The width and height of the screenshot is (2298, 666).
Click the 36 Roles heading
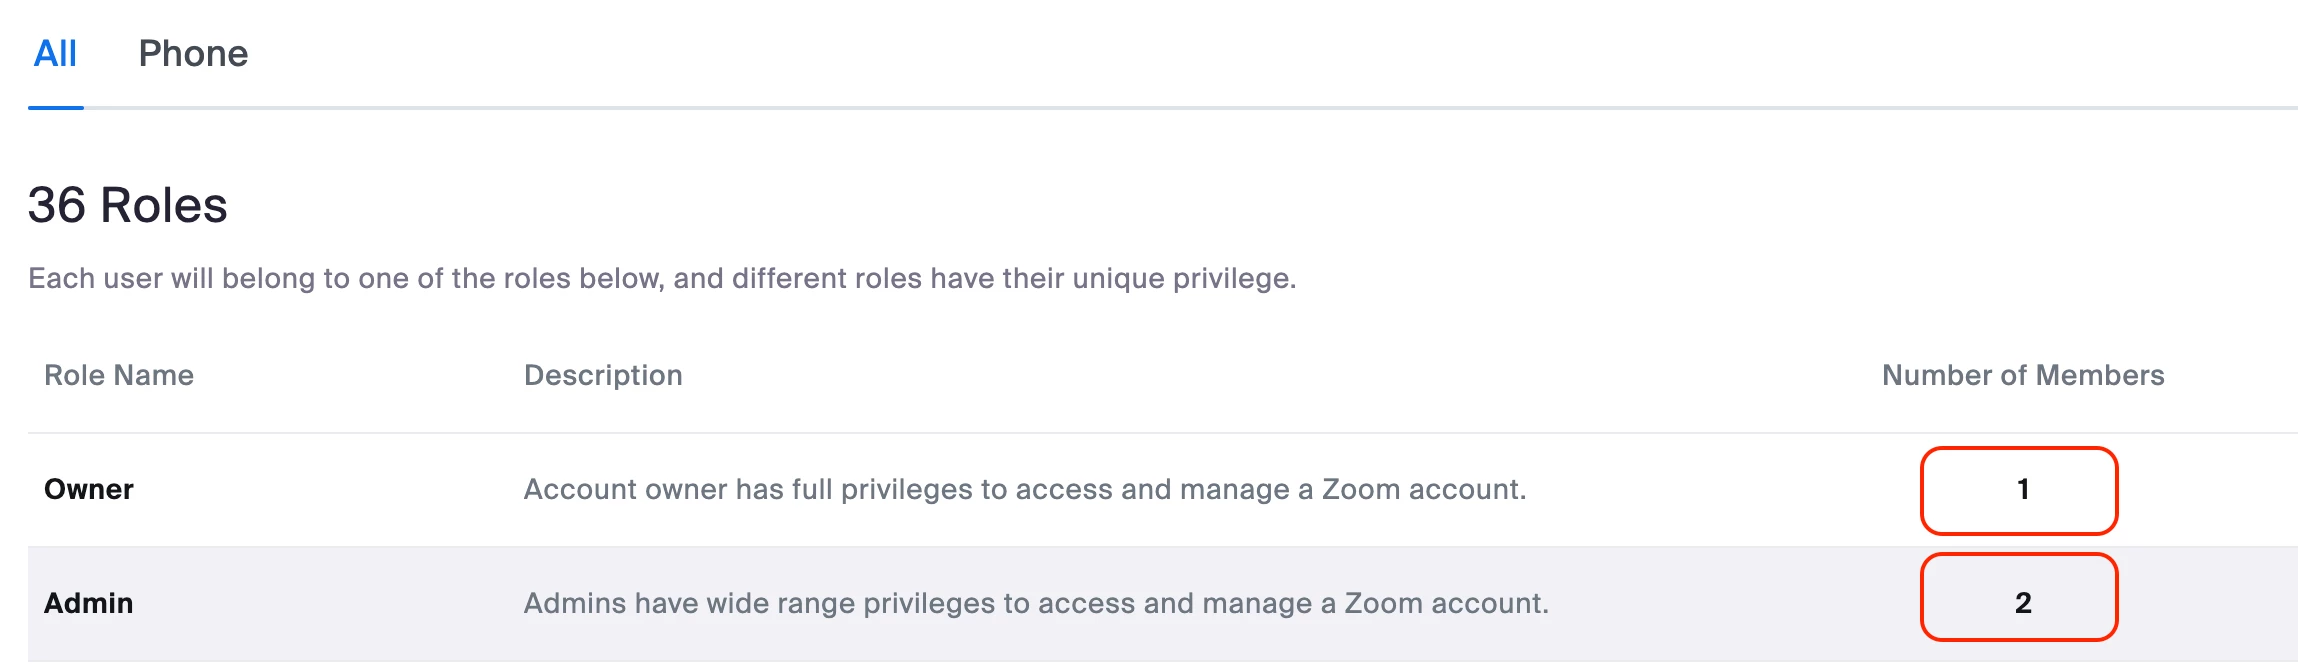(x=128, y=205)
